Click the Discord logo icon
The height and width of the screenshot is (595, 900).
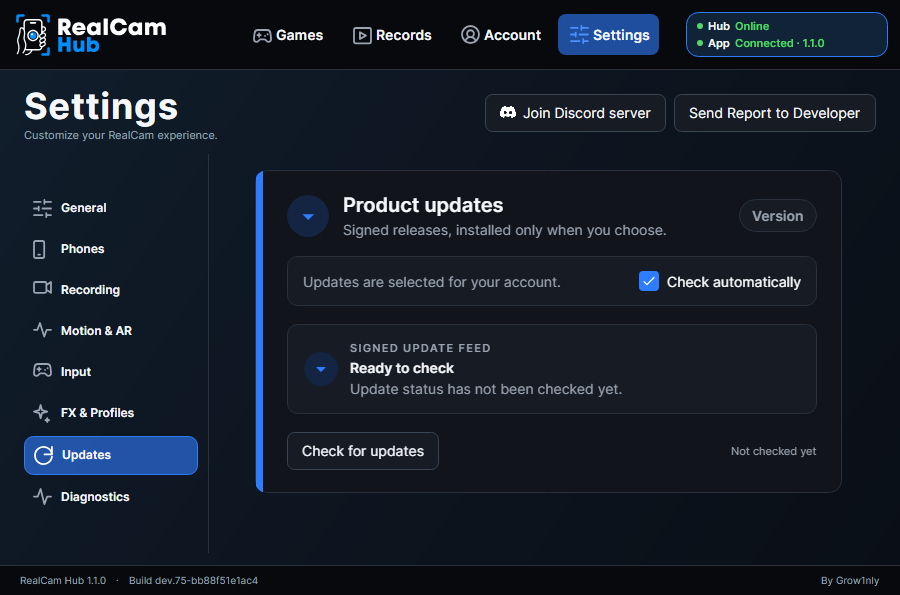click(508, 112)
